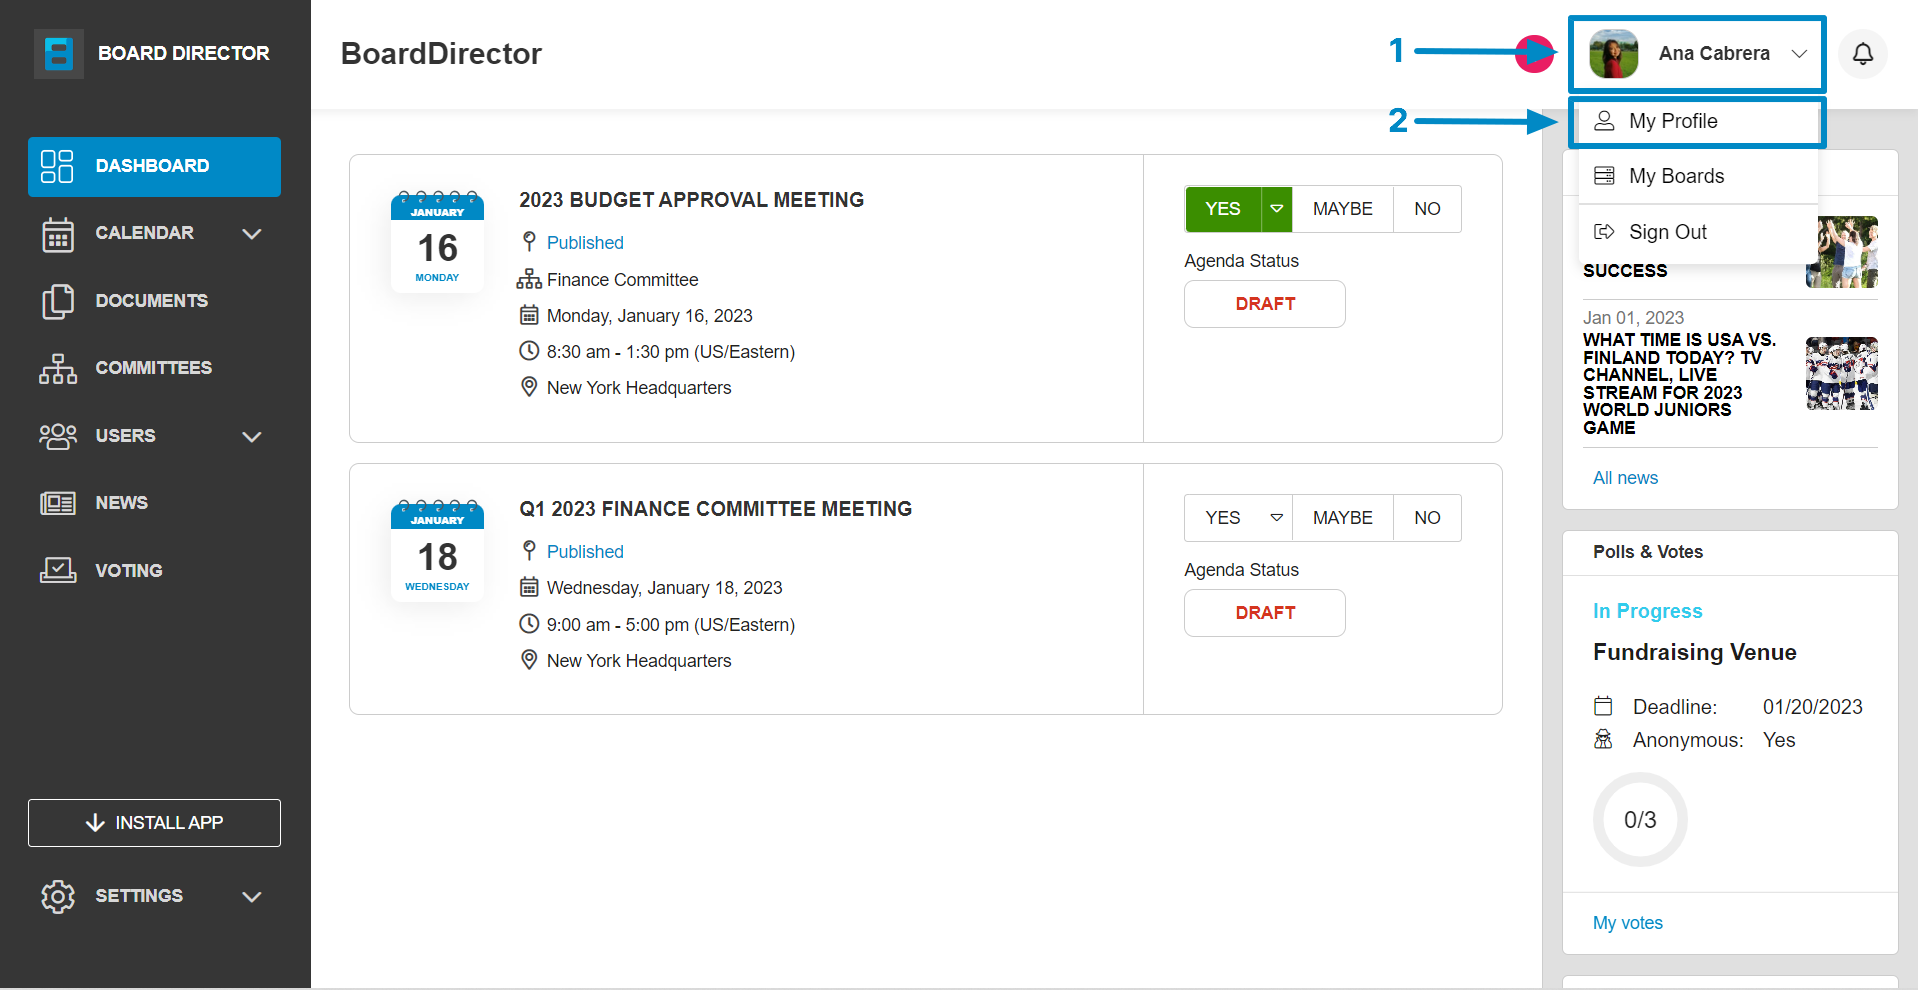This screenshot has height=990, width=1918.
Task: Open the Voting sidebar item
Action: point(154,570)
